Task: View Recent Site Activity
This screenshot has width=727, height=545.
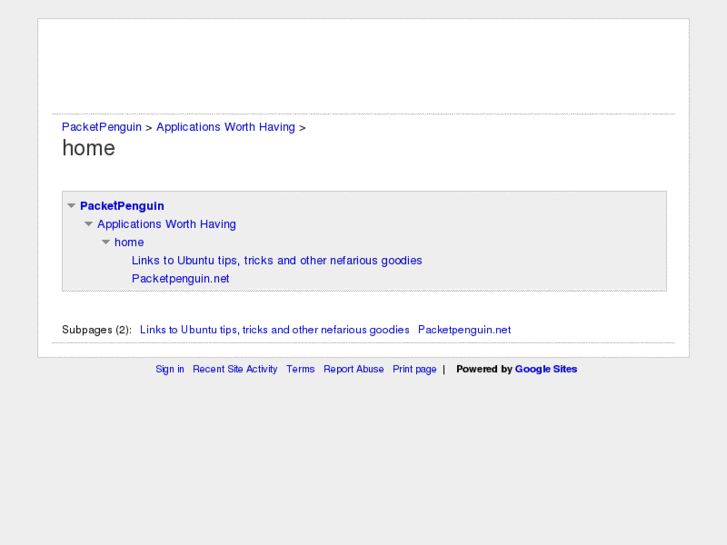Action: pyautogui.click(x=235, y=369)
